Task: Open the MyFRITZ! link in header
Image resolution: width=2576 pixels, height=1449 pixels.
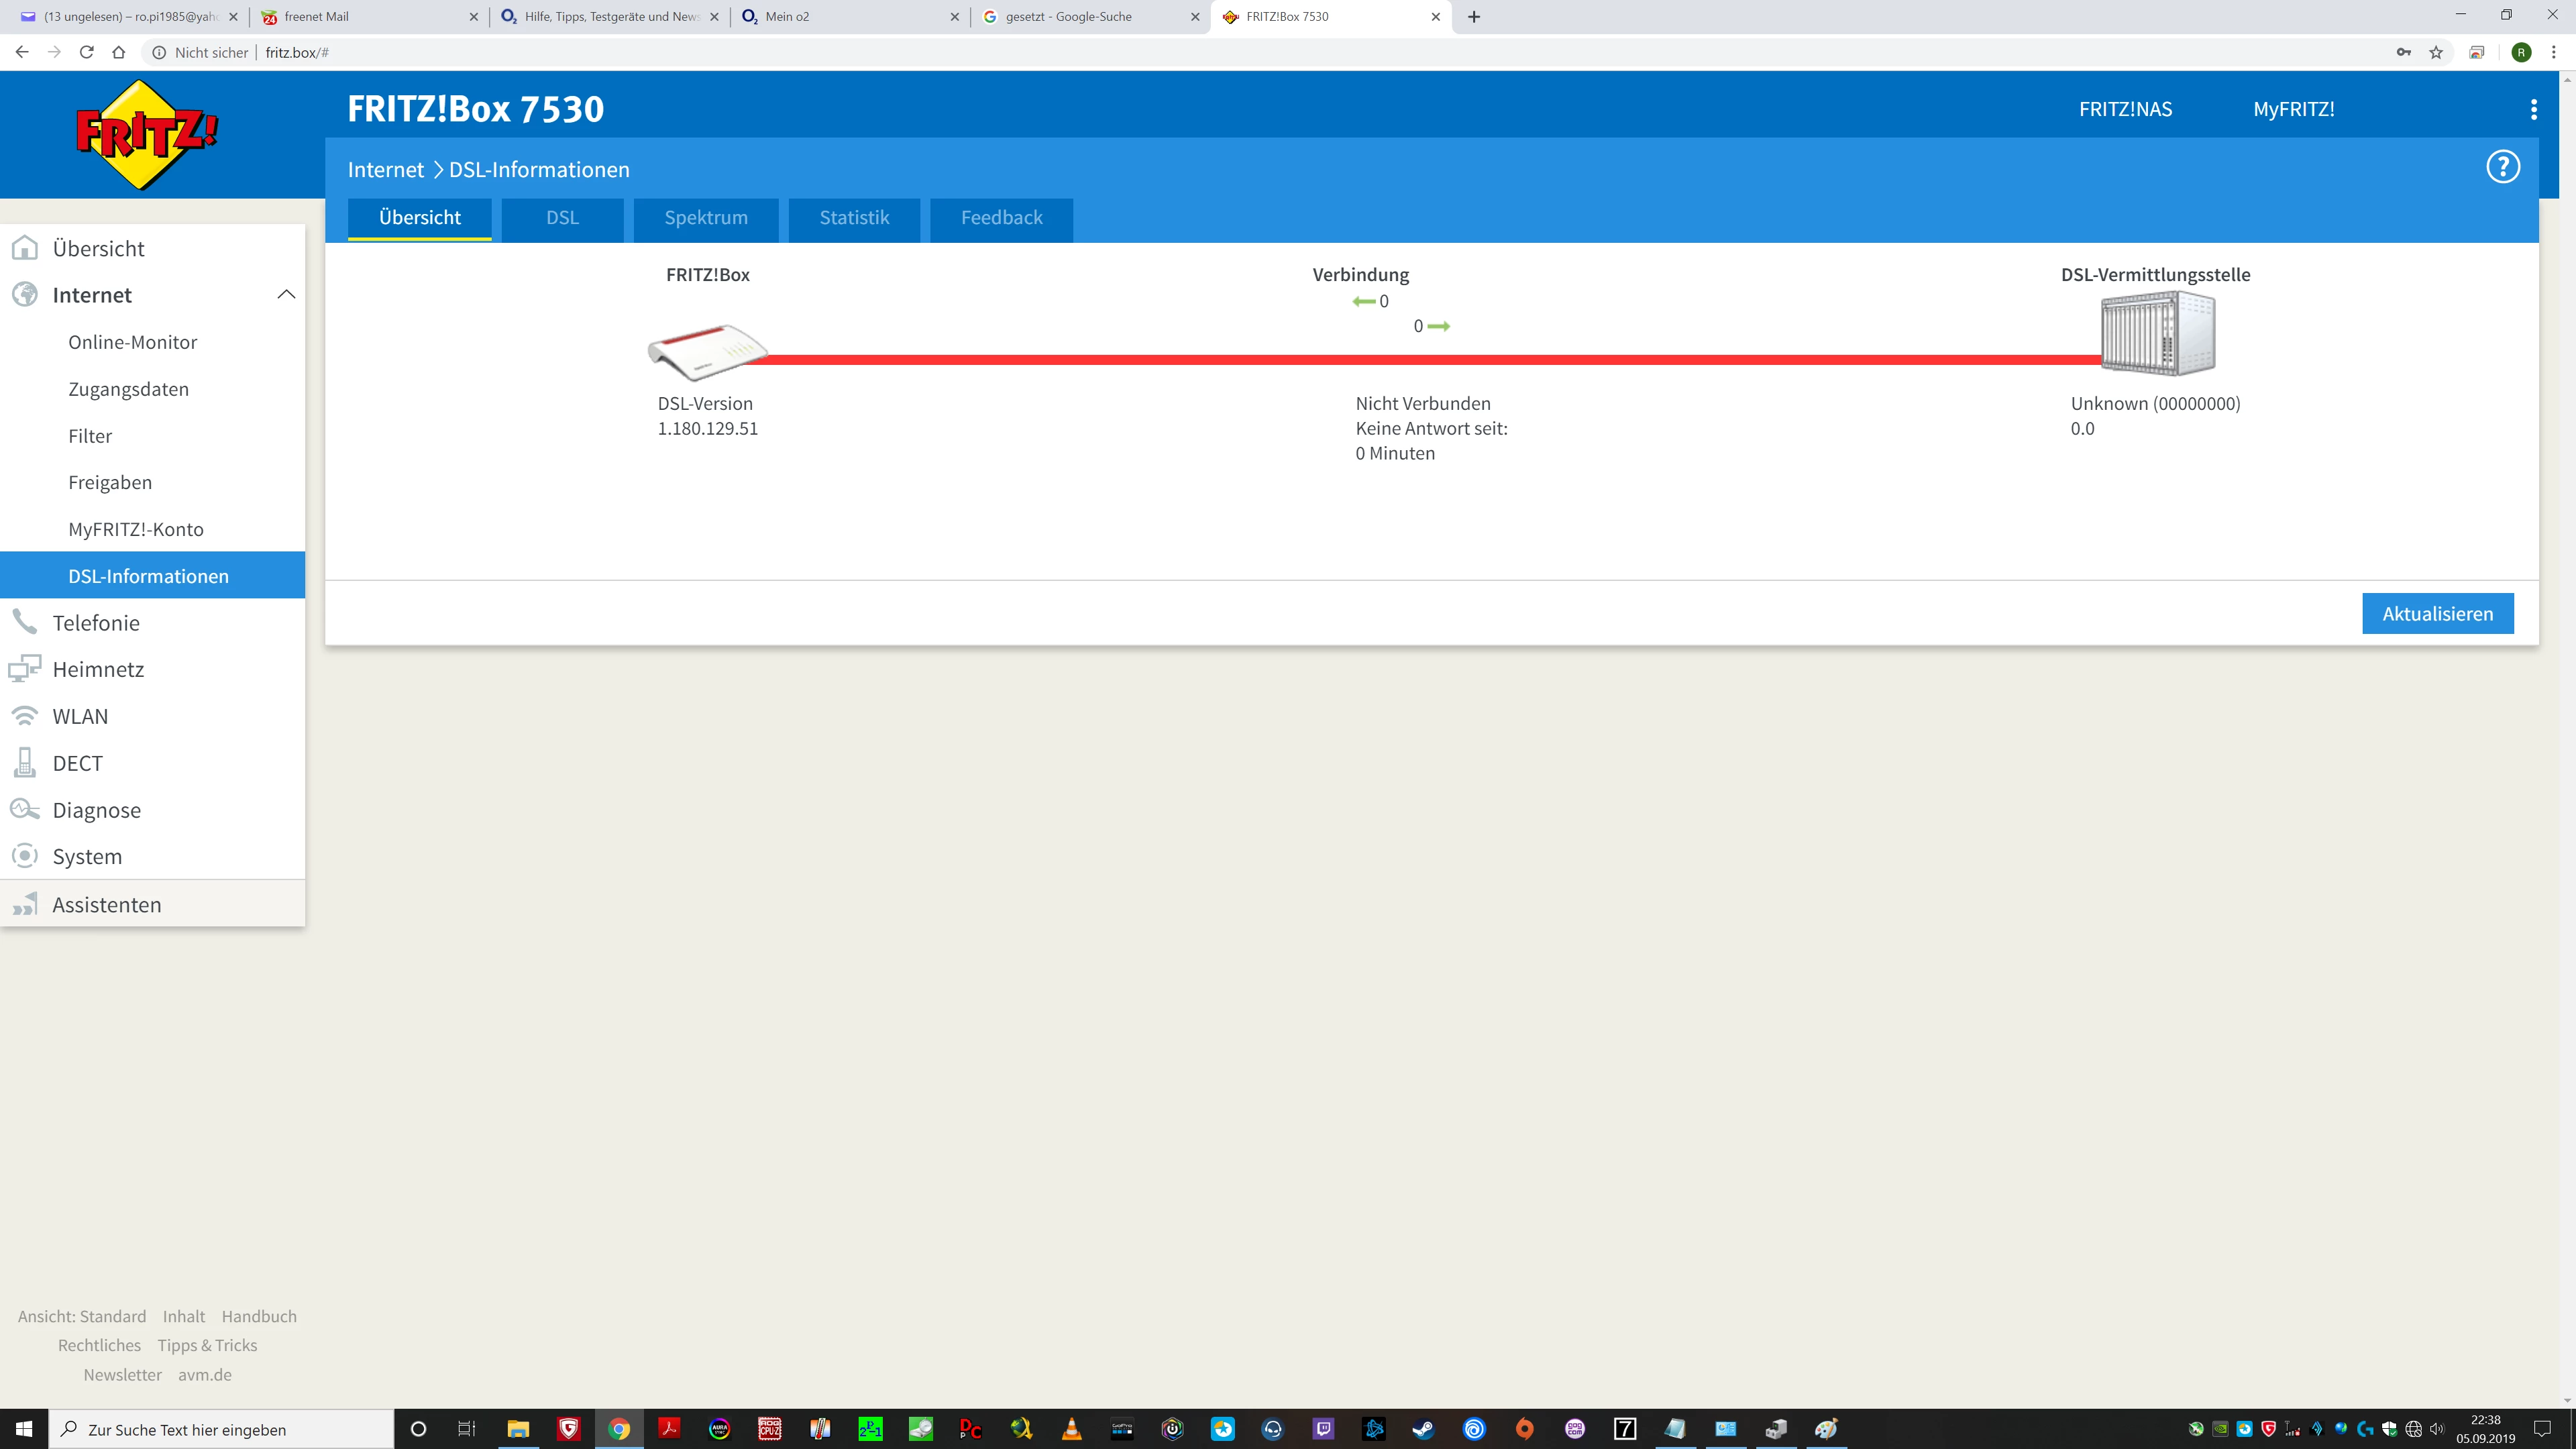Action: point(2293,109)
